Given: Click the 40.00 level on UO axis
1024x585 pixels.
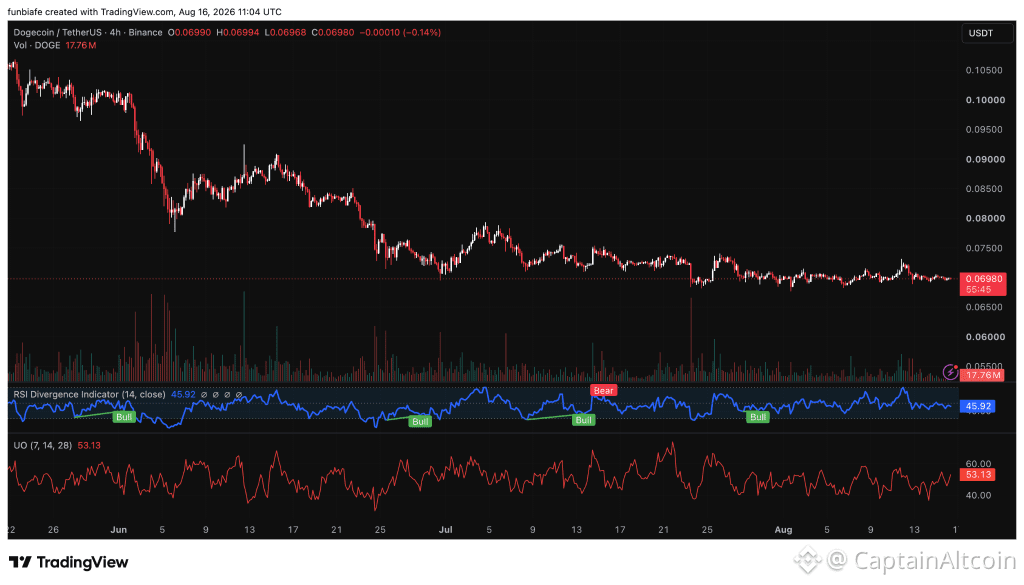Looking at the screenshot, I should pos(979,495).
